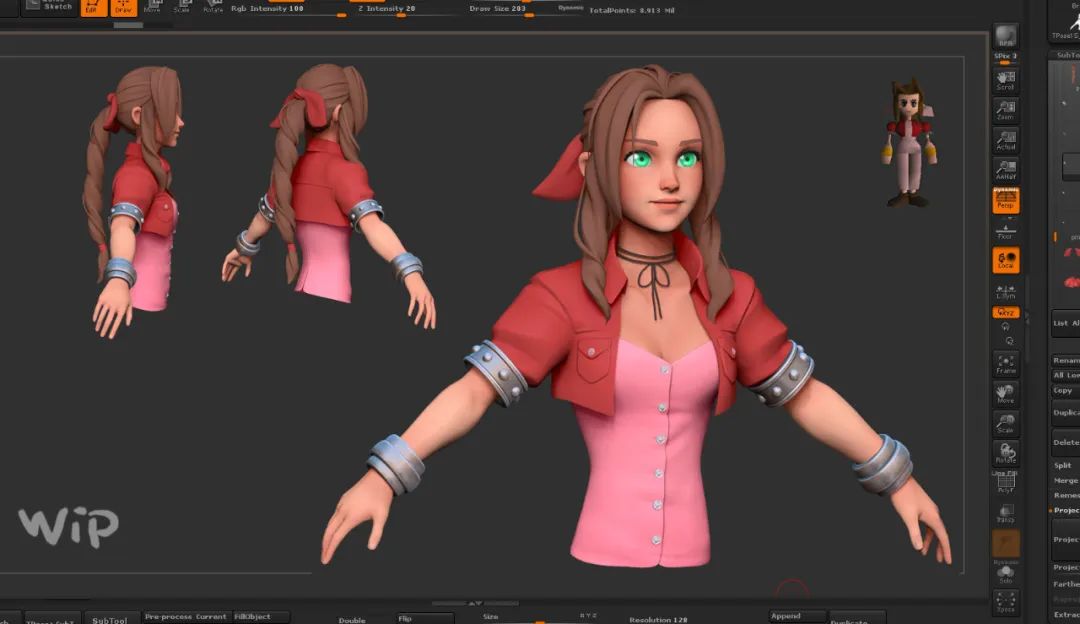The image size is (1080, 624).
Task: Expand the Extract section
Action: (1065, 614)
